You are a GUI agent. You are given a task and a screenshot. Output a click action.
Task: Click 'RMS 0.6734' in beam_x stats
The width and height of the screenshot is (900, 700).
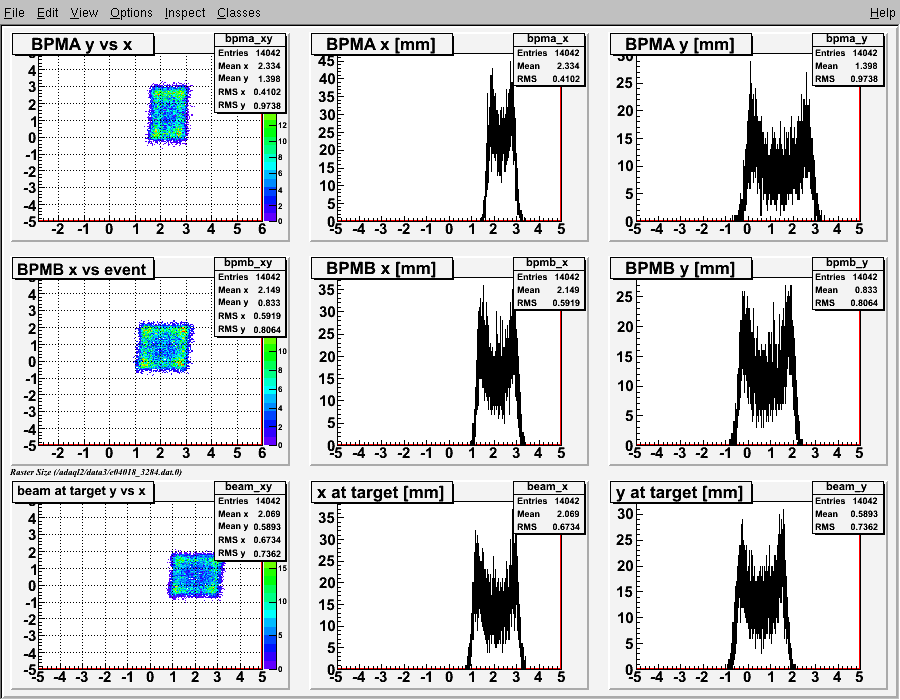[x=548, y=527]
